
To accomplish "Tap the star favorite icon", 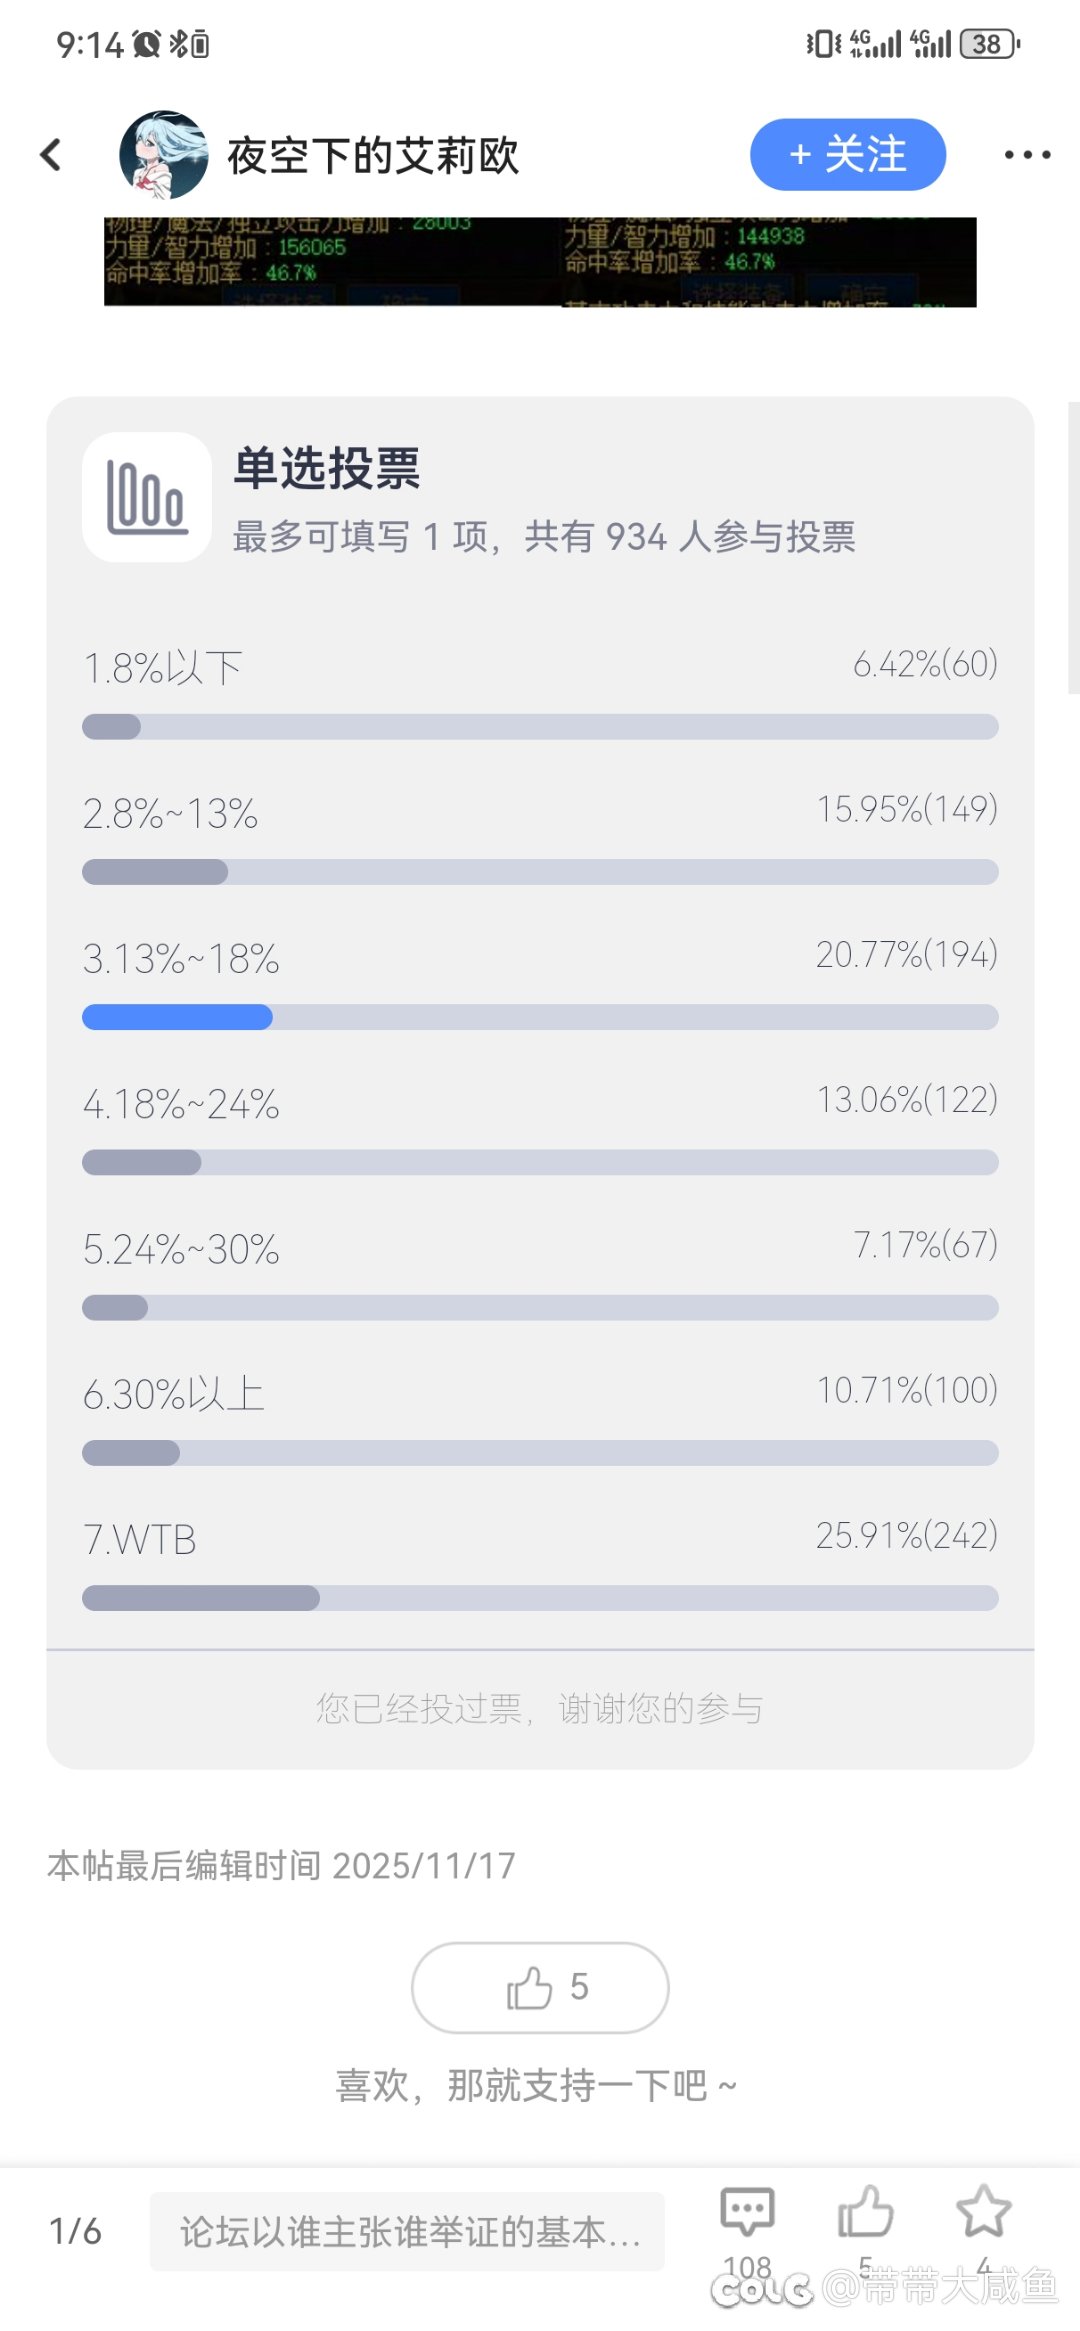I will tap(983, 2211).
